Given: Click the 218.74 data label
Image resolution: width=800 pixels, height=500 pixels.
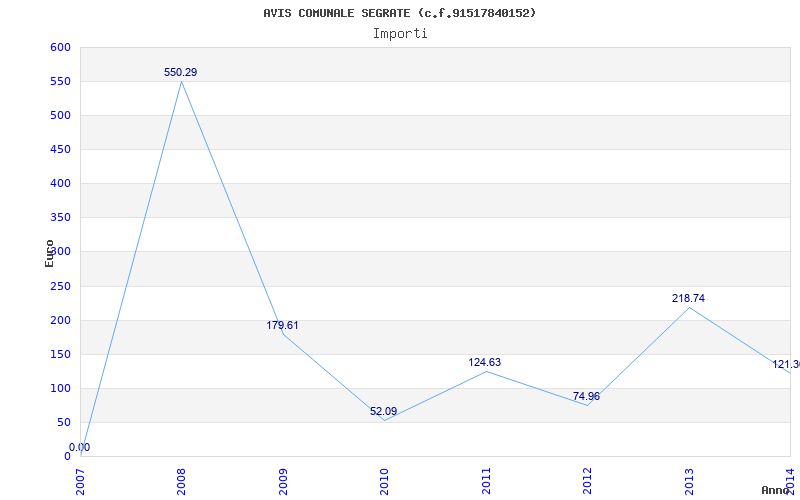Looking at the screenshot, I should point(688,298).
